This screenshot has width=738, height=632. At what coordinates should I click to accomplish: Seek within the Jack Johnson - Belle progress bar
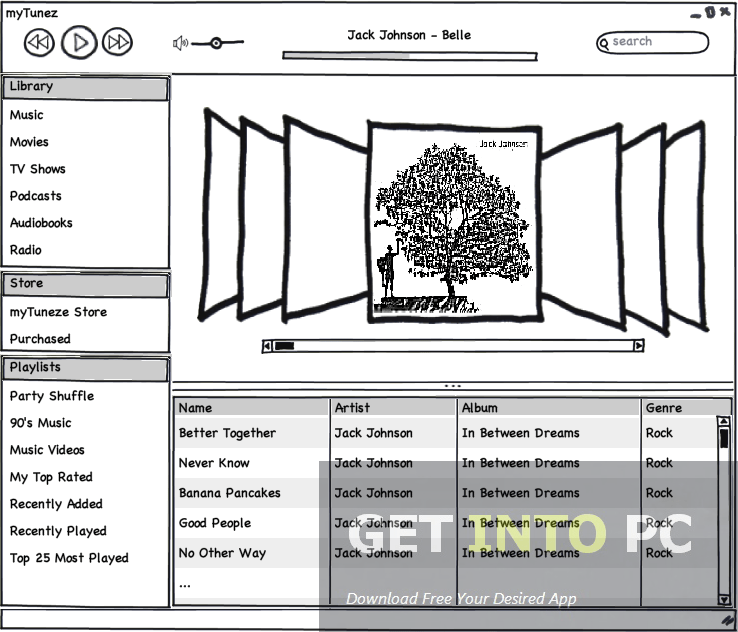[x=409, y=56]
